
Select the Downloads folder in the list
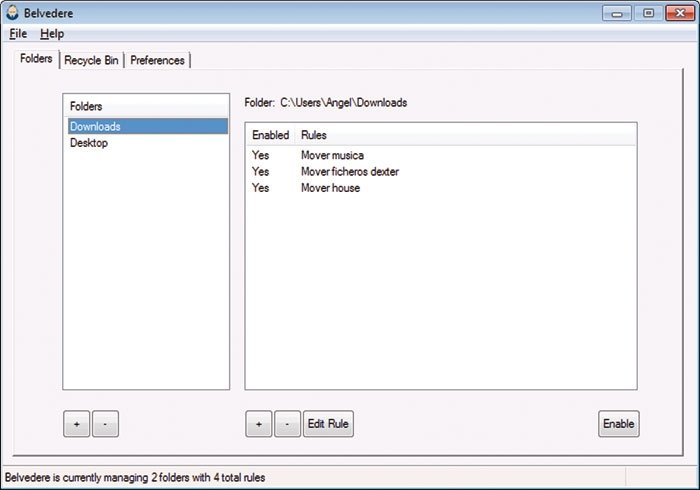(x=148, y=126)
